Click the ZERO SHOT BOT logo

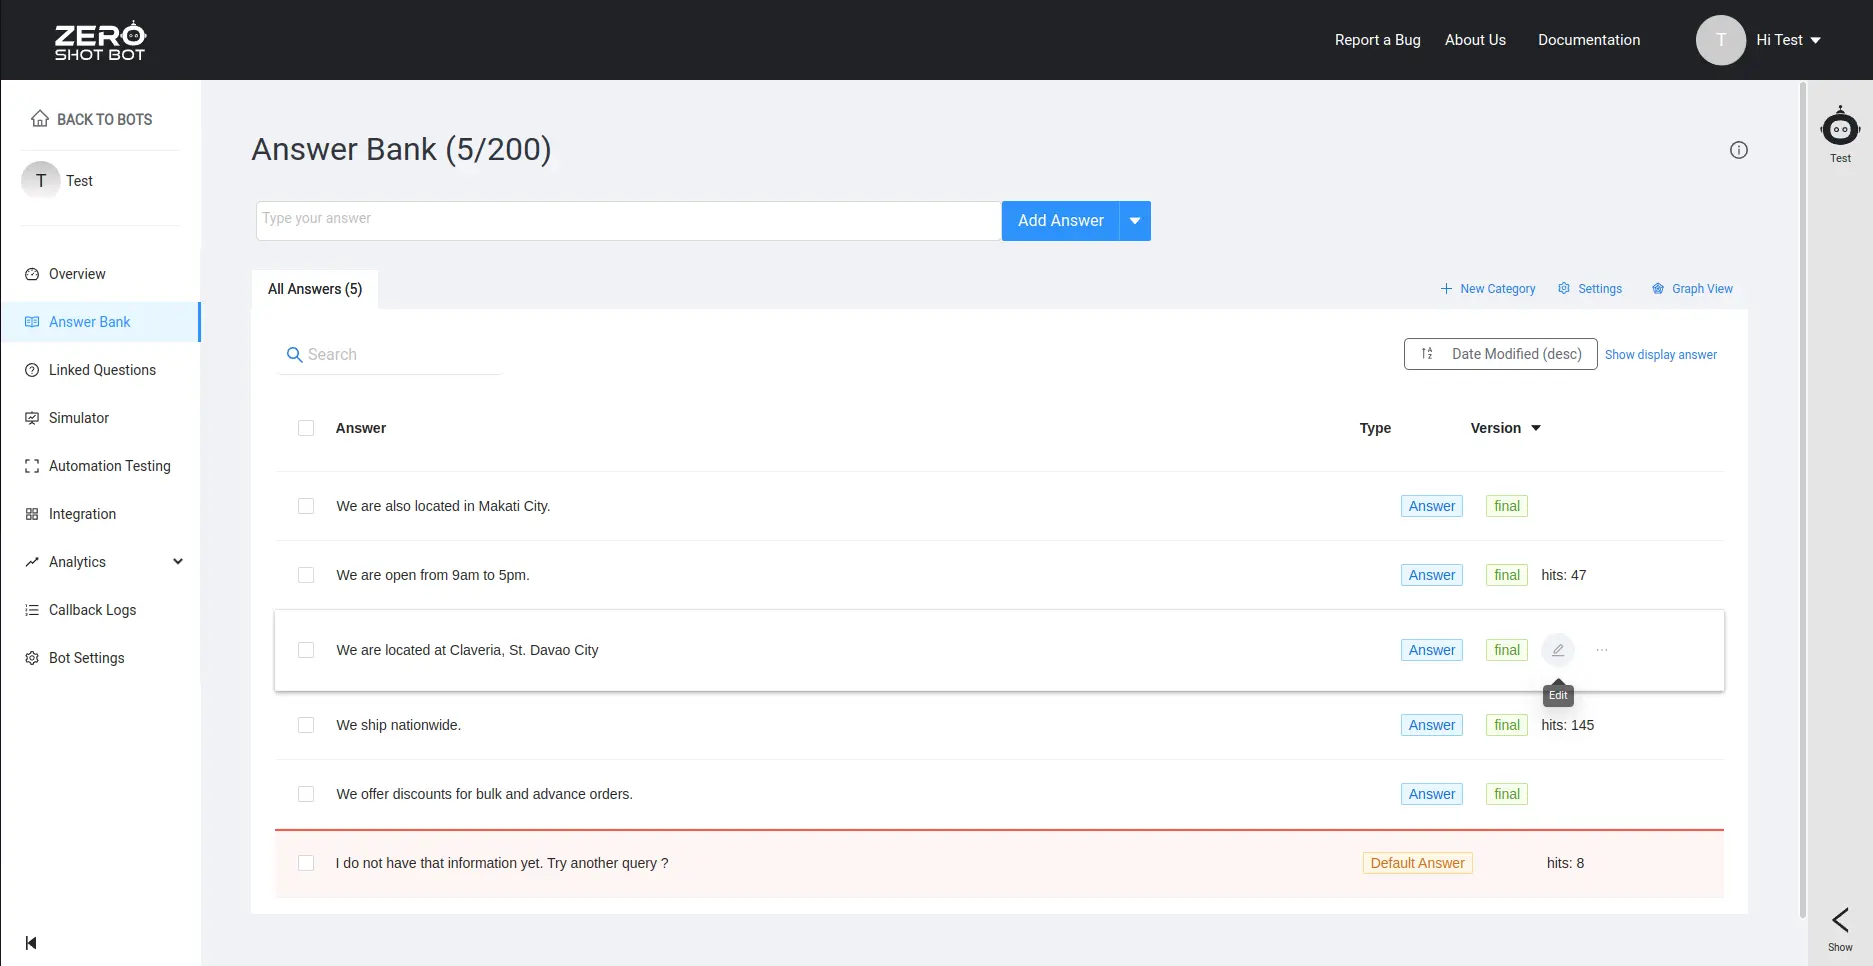point(100,41)
